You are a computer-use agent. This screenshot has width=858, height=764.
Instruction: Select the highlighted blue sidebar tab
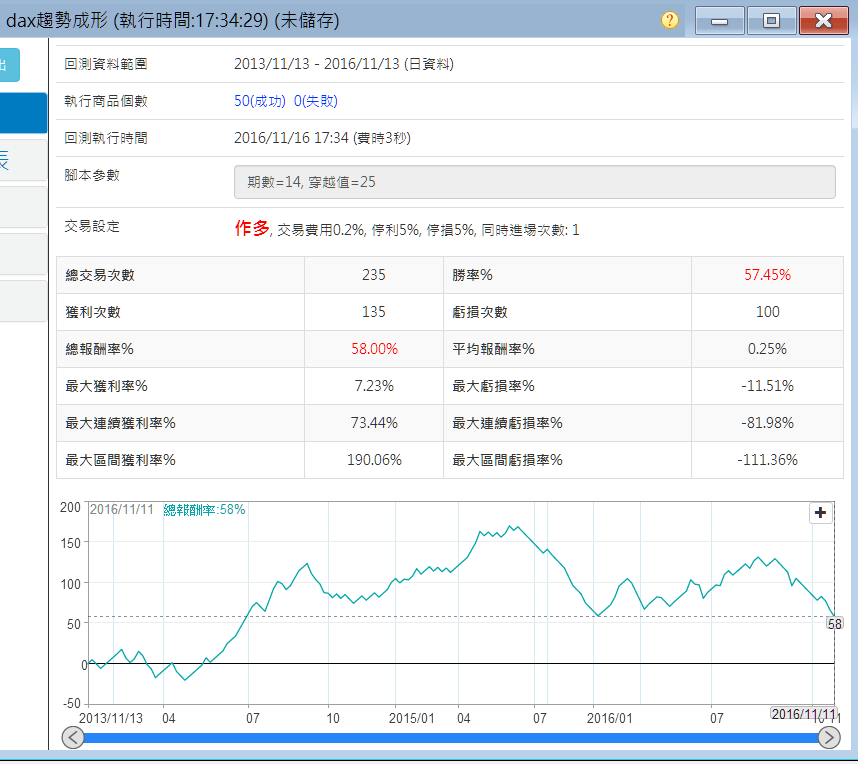(x=22, y=113)
